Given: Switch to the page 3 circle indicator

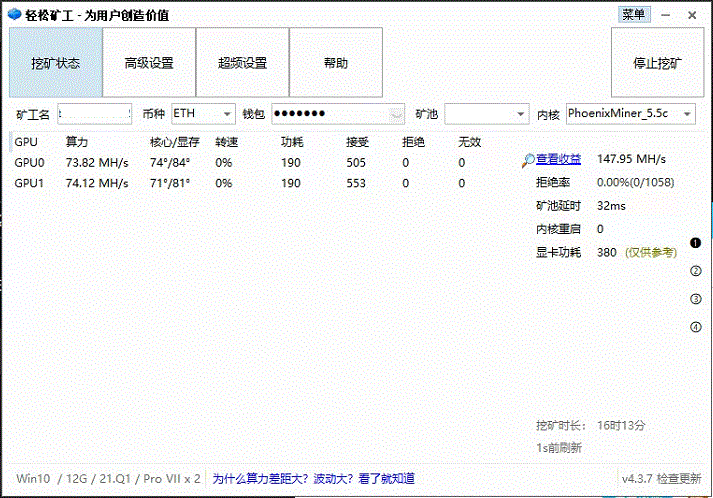Looking at the screenshot, I should 695,299.
